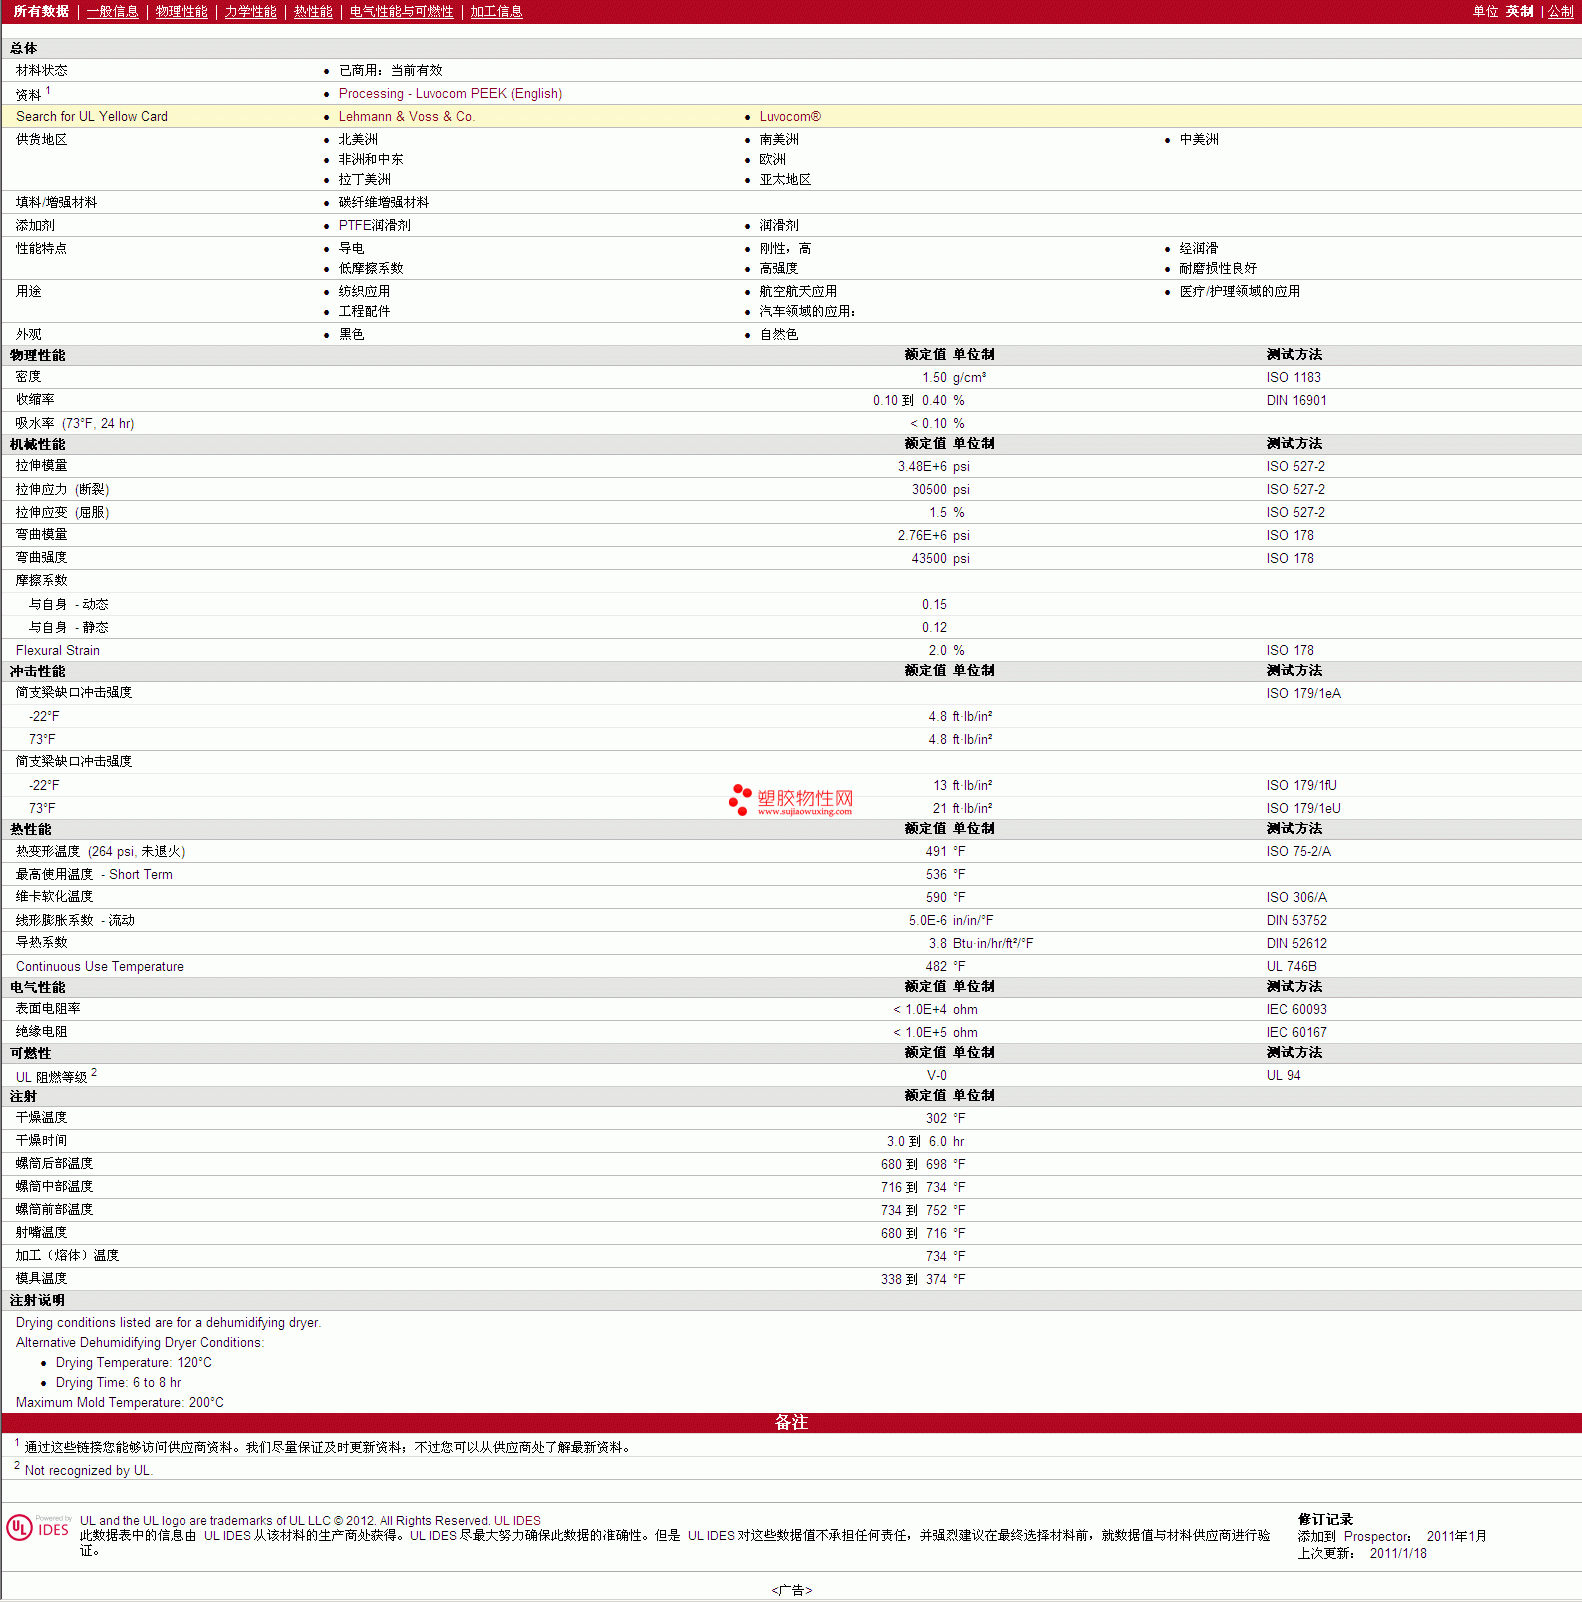Go to the 一般信息 tab
This screenshot has width=1582, height=1602.
click(112, 12)
